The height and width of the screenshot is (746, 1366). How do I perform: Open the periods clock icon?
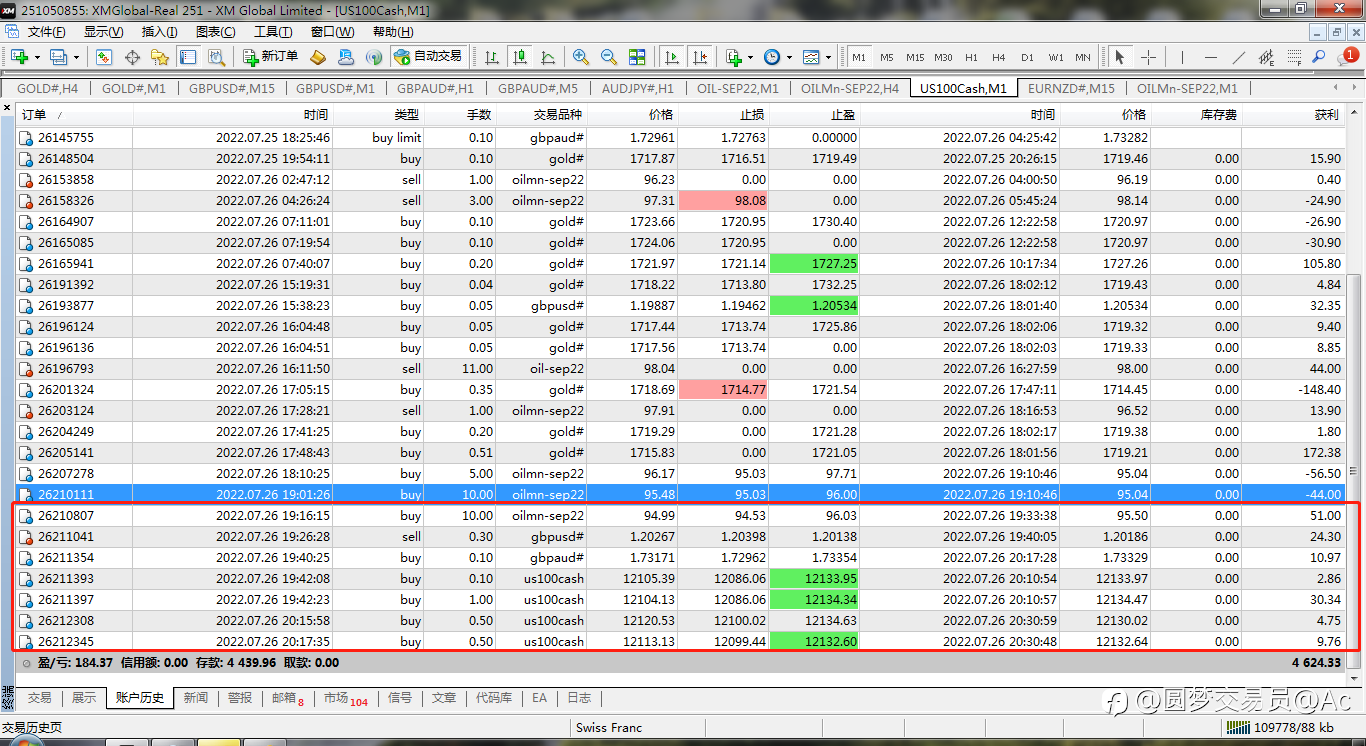pos(772,57)
